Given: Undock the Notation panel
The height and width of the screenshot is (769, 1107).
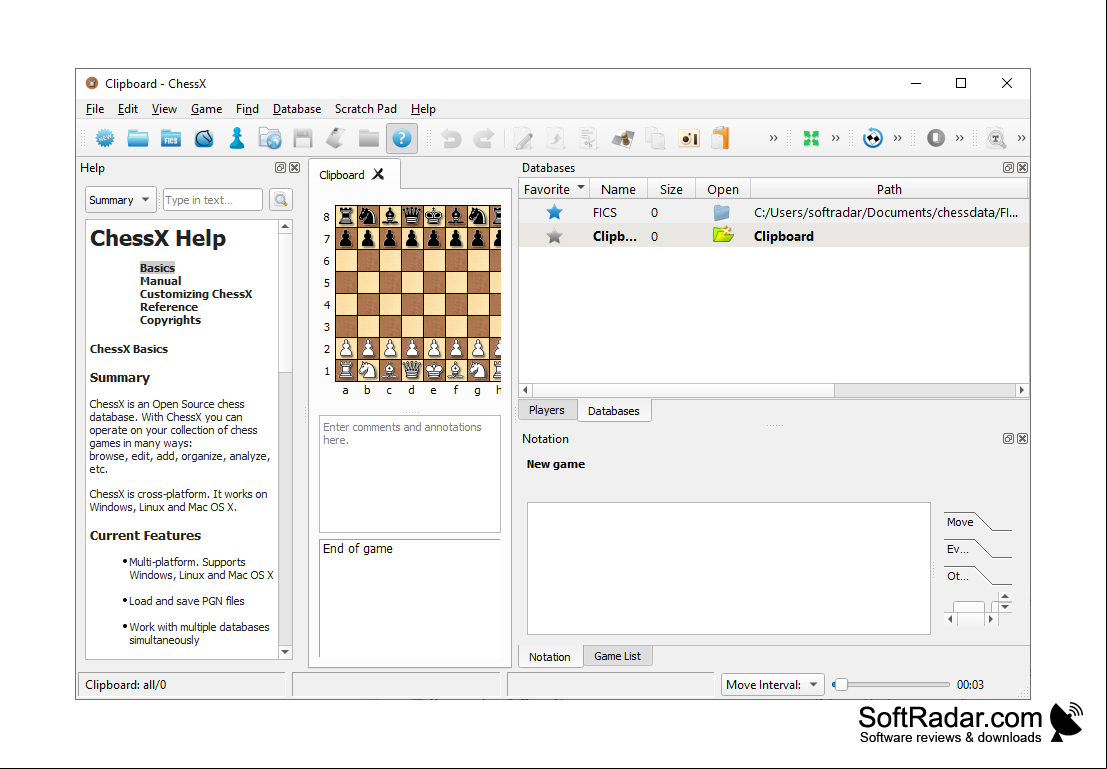Looking at the screenshot, I should pyautogui.click(x=1008, y=439).
